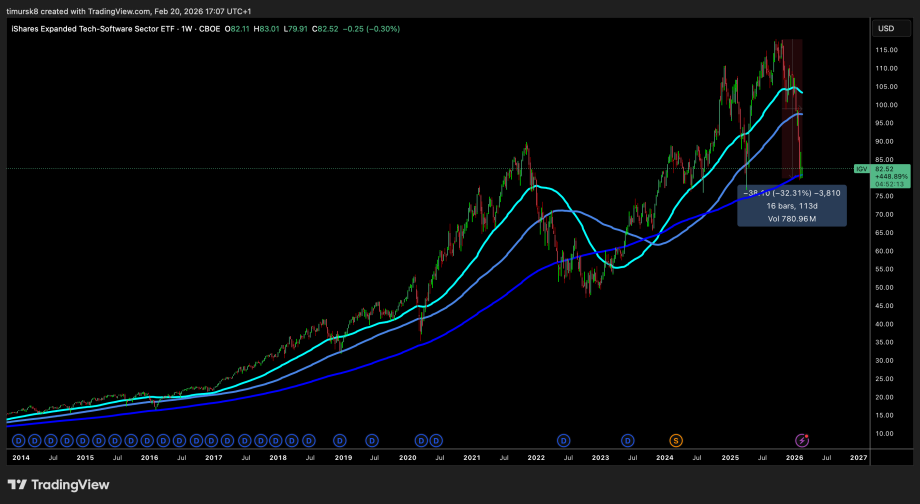Viewport: 920px width, 504px height.
Task: Click the orange split marker near 2024
Action: click(x=676, y=439)
